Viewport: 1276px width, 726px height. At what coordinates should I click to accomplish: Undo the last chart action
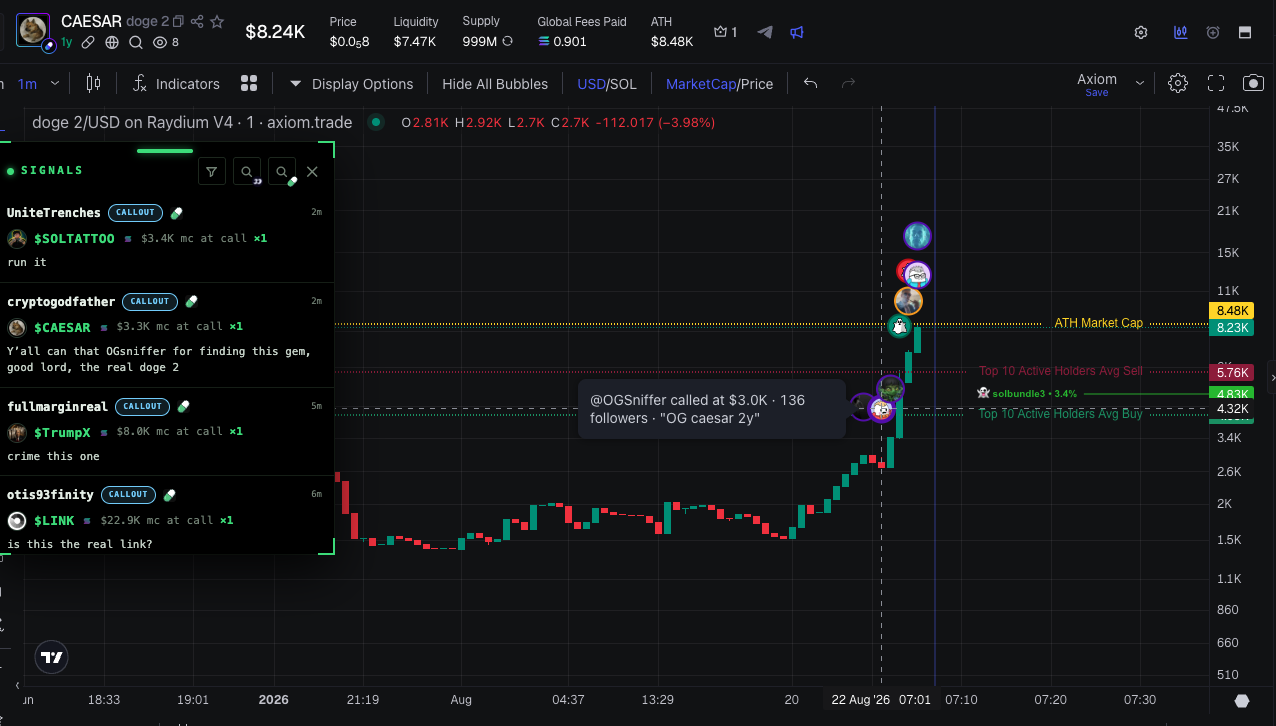[810, 84]
